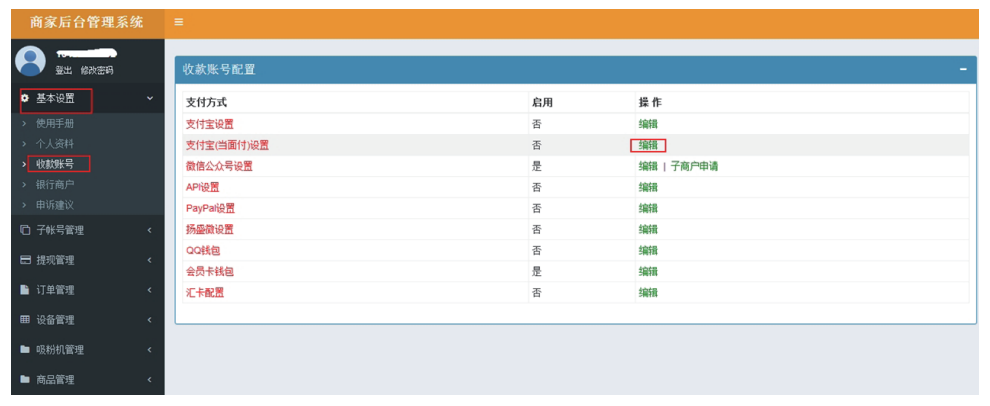Click the PayPal设置 payment name
The image size is (990, 406).
[210, 208]
